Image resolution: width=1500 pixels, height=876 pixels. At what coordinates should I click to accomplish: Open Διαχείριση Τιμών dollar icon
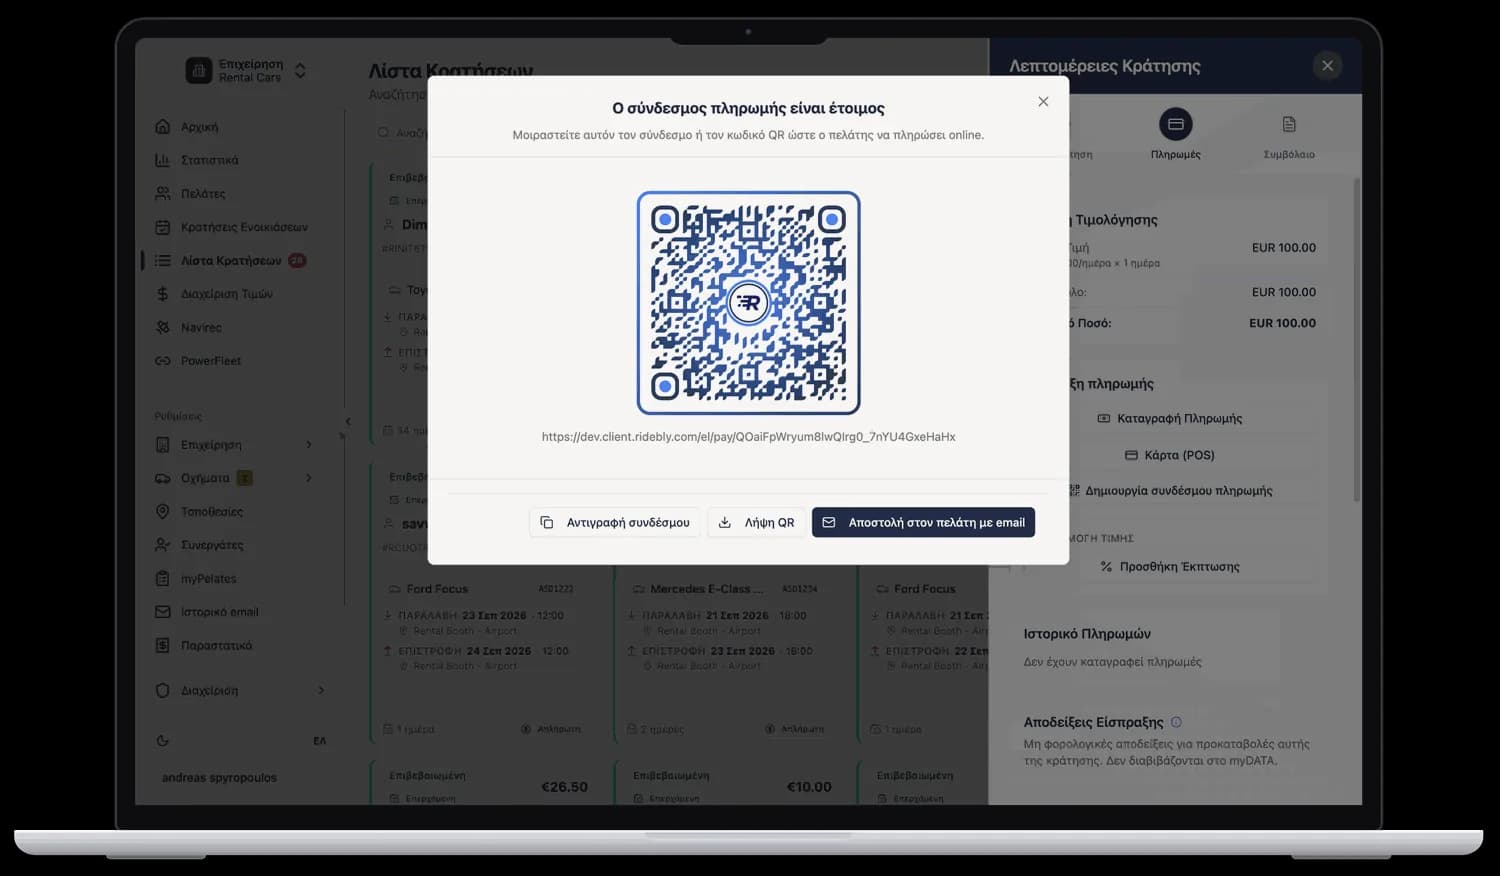[163, 294]
